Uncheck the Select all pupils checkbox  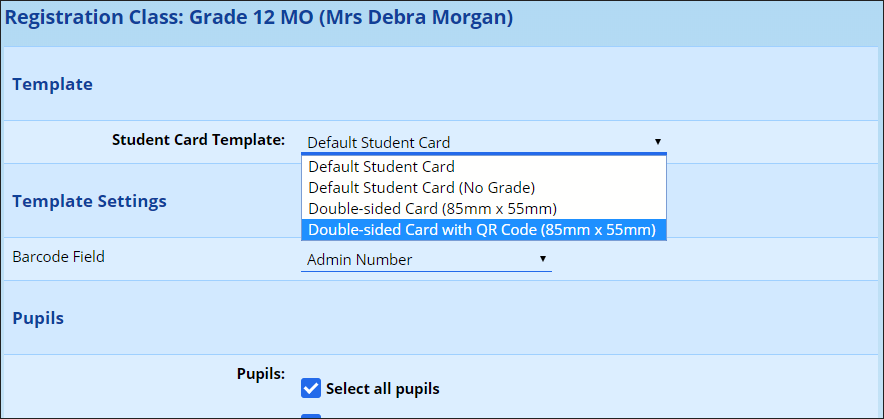(311, 388)
